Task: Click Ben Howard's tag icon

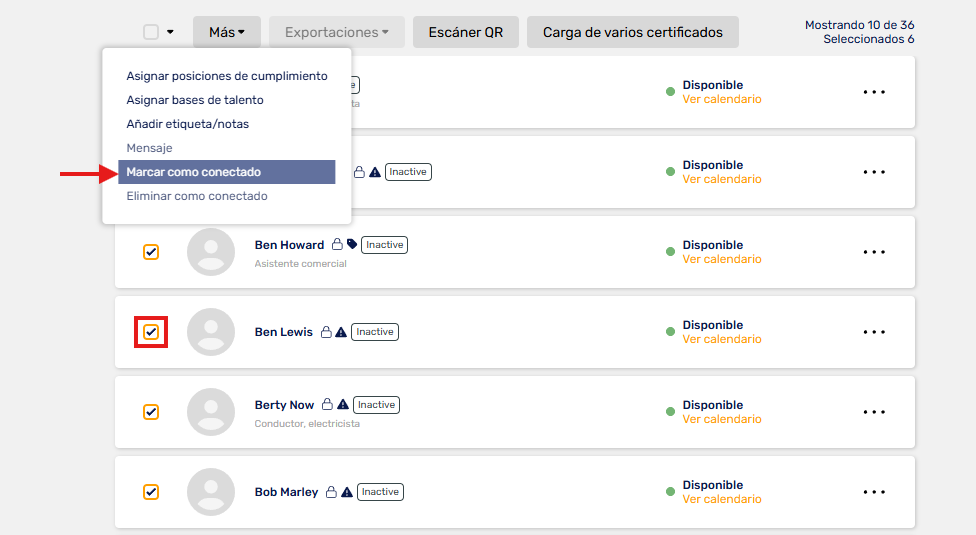Action: tap(352, 244)
